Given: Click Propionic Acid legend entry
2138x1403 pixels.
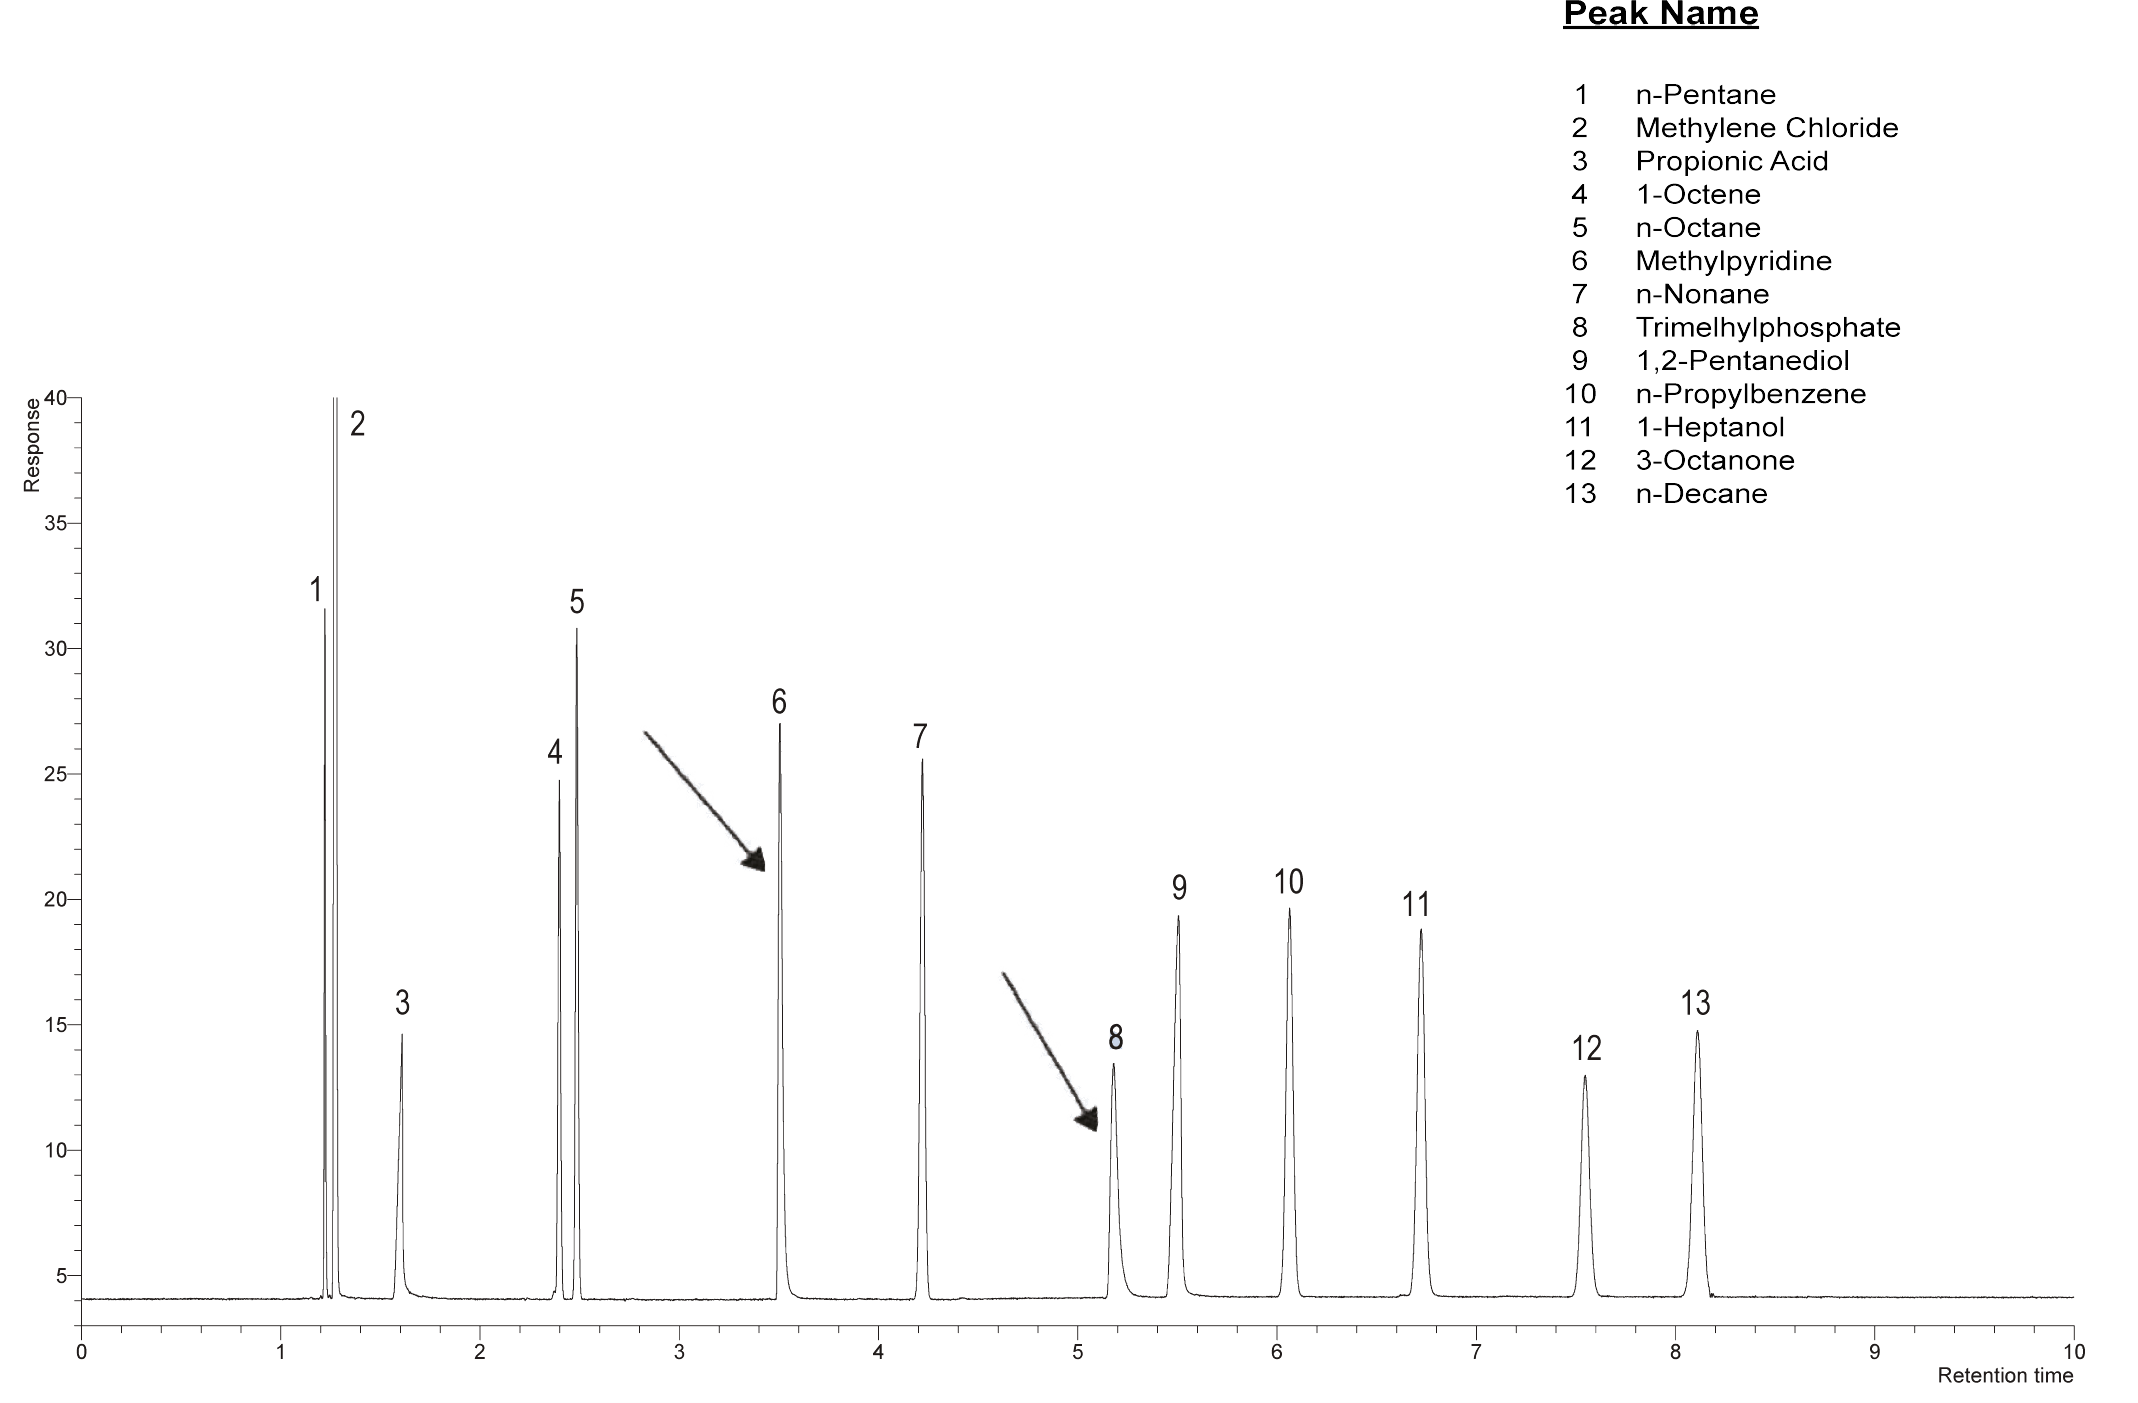Looking at the screenshot, I should pos(1732,161).
